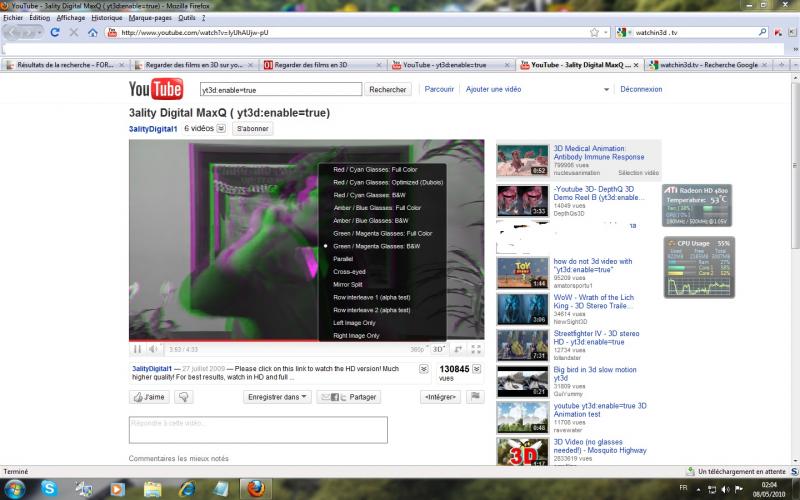Select Red / Cyan Glasses: Optimized (Dubois)
Viewport: 800px width, 500px height.
(388, 182)
